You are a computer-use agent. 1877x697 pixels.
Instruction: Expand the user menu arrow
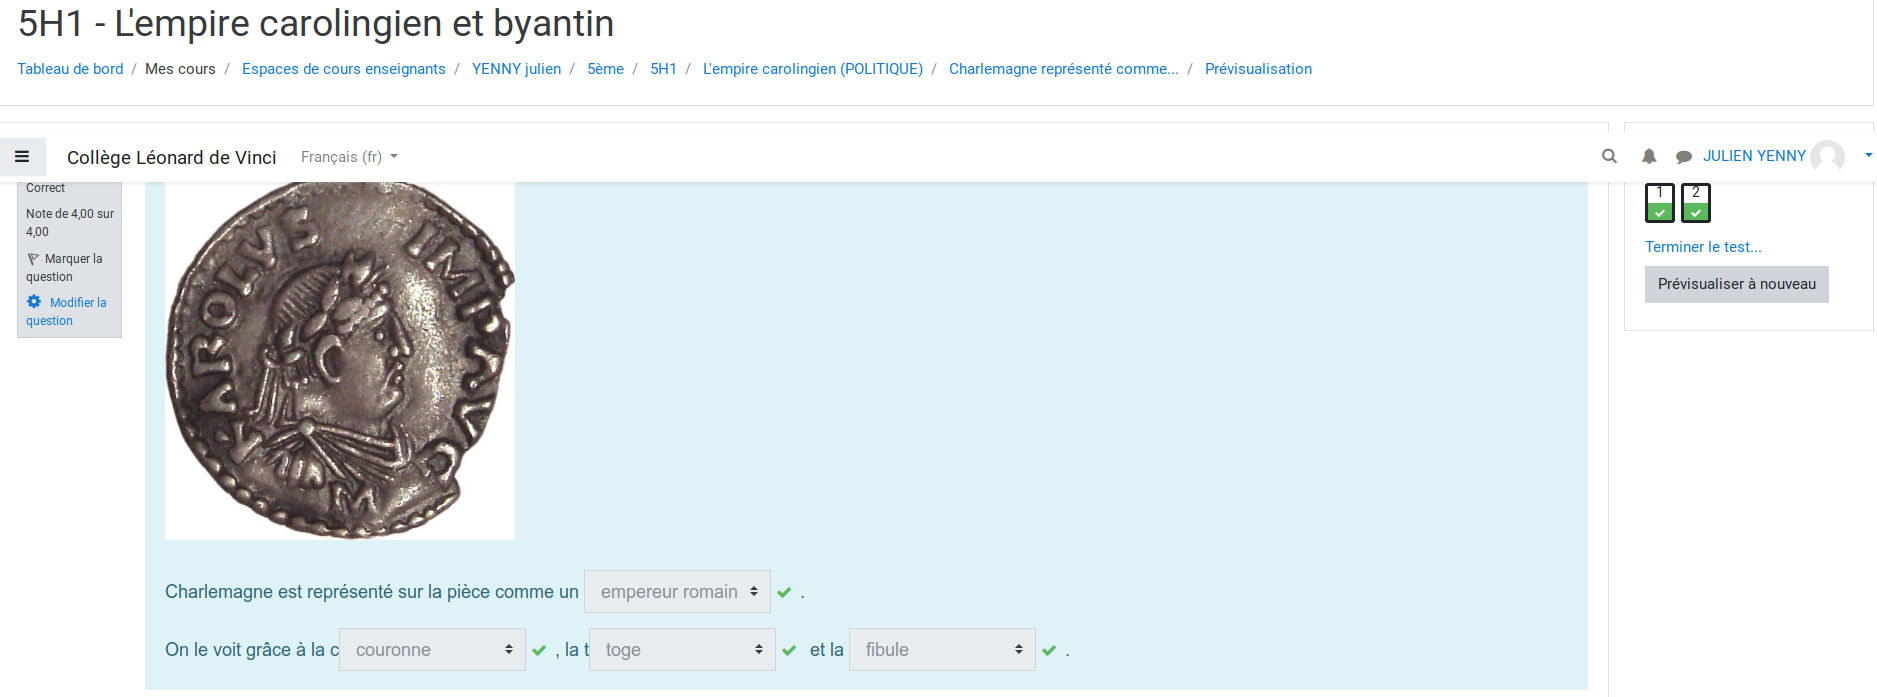1868,156
